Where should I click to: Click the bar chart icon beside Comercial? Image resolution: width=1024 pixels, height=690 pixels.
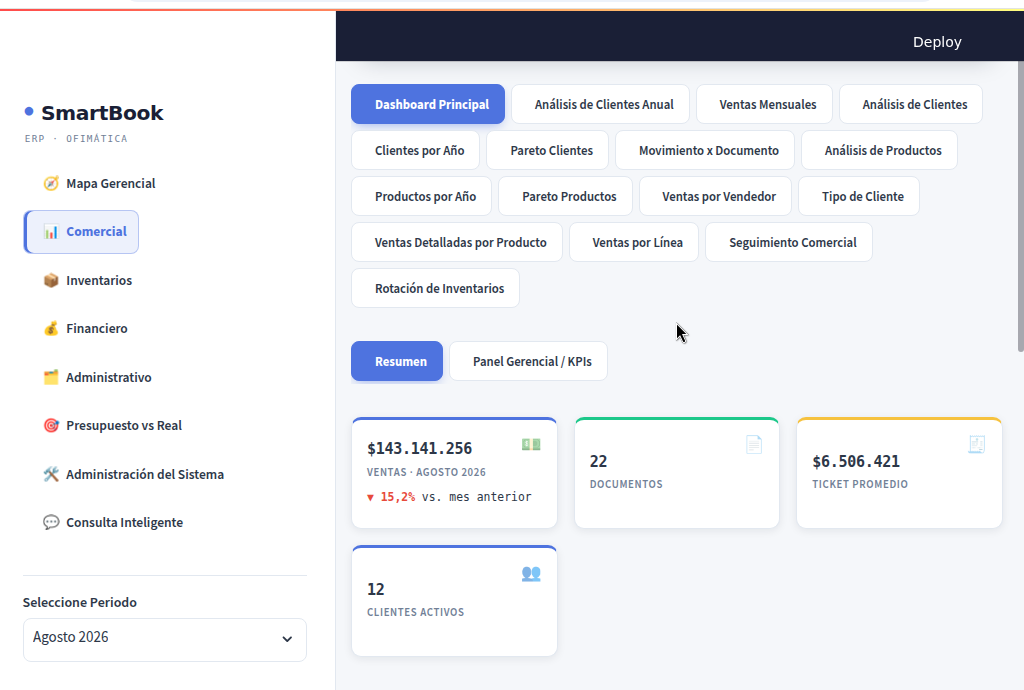pos(51,232)
